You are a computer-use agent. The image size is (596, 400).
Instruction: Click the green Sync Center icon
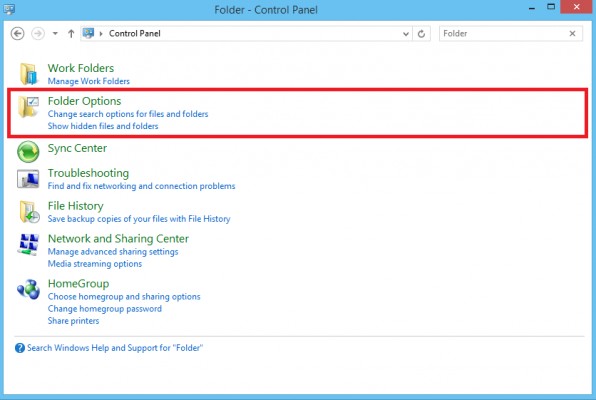click(x=28, y=151)
